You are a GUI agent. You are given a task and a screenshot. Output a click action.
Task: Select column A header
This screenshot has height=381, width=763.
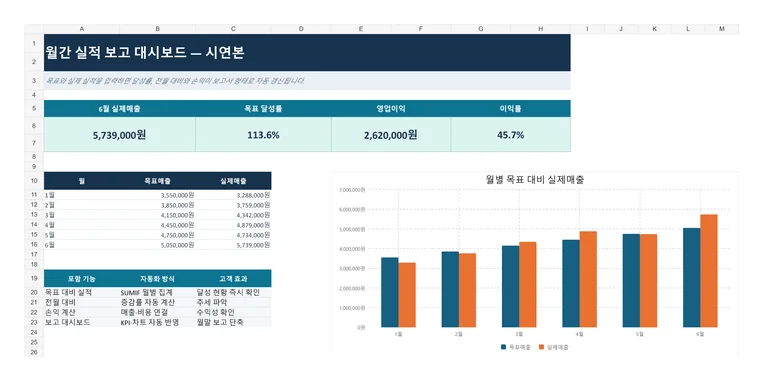[x=81, y=29]
